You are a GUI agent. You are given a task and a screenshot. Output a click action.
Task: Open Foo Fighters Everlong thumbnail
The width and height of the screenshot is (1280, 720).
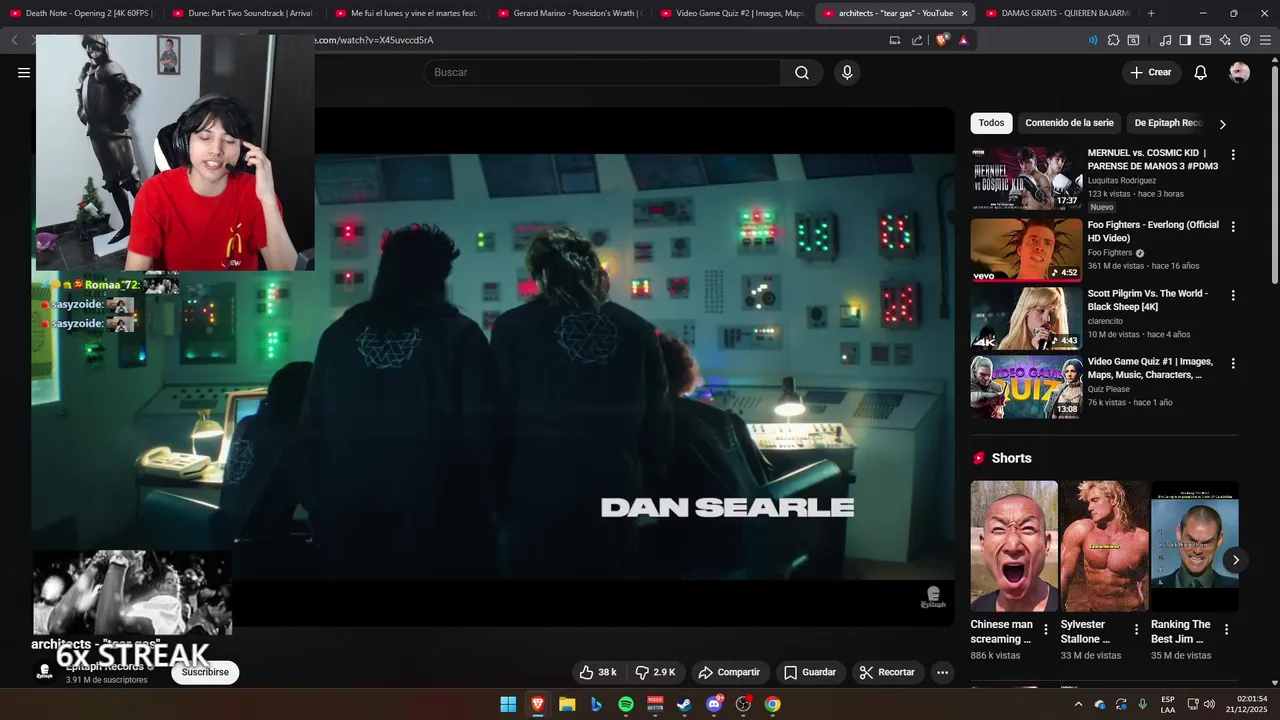(x=1026, y=250)
